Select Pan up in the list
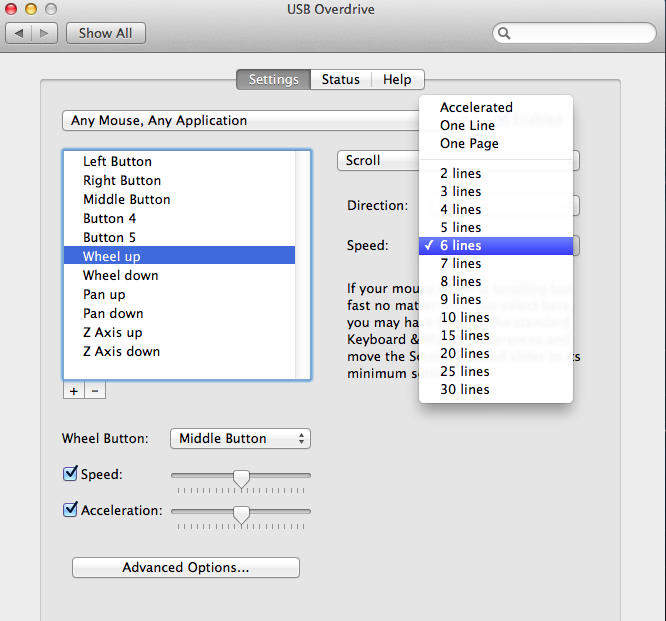The height and width of the screenshot is (621, 666). [x=179, y=294]
